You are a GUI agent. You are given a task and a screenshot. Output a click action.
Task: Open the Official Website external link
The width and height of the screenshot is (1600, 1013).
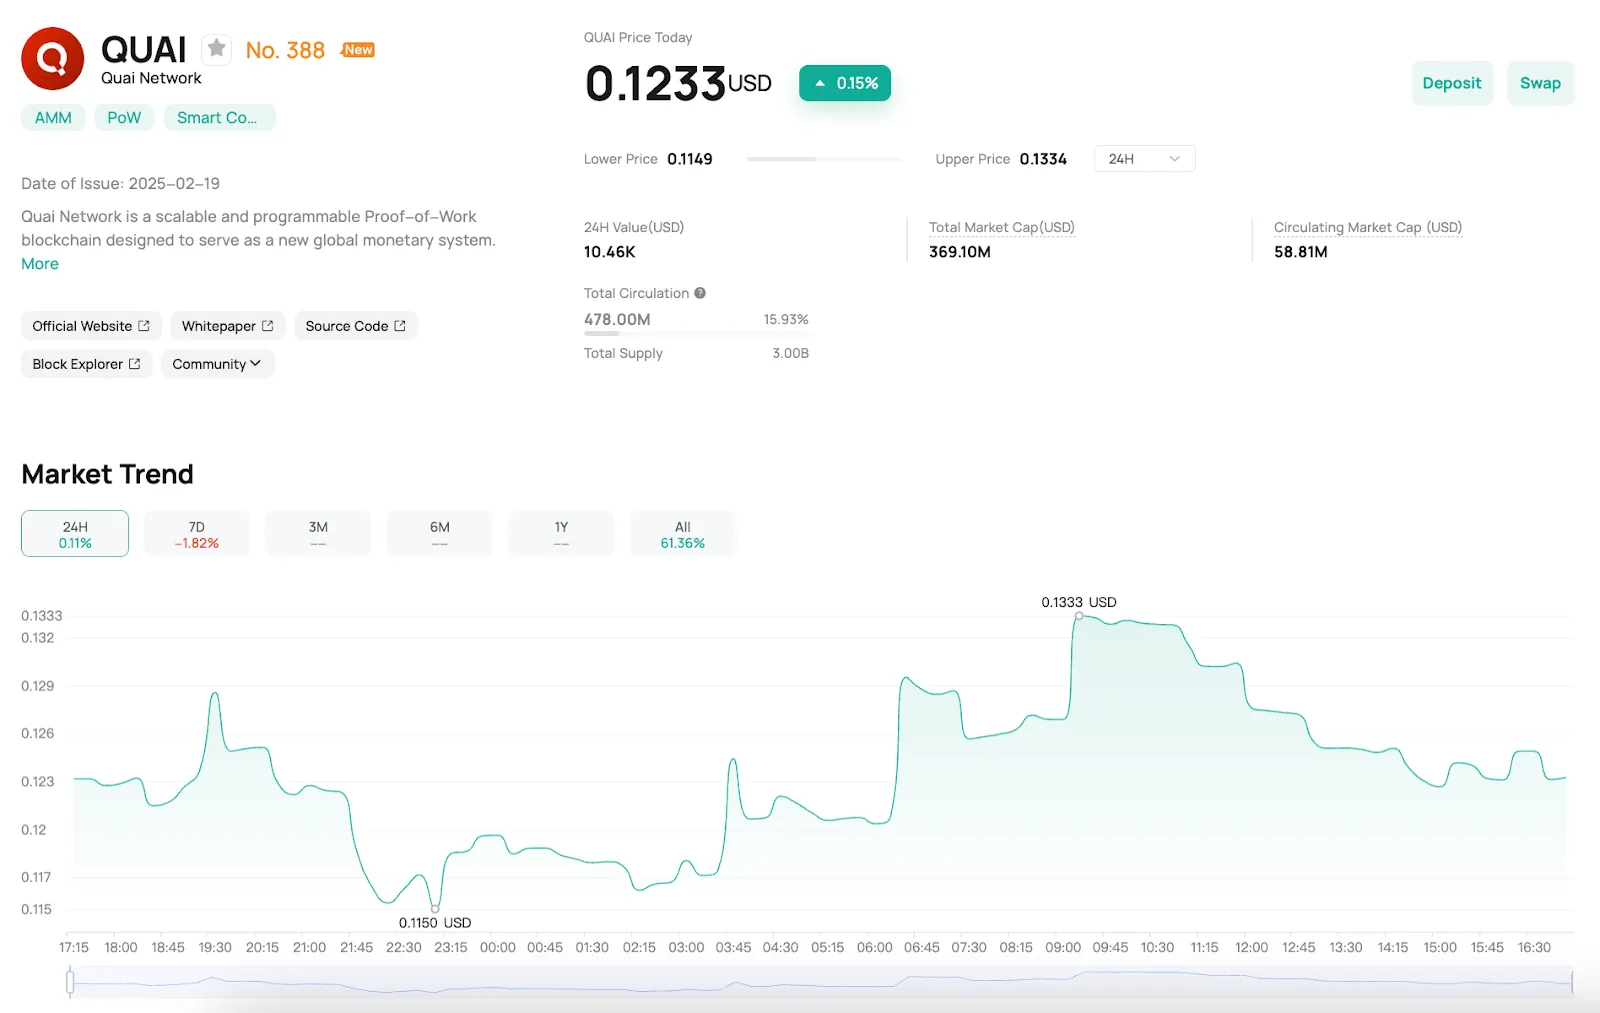pyautogui.click(x=91, y=326)
